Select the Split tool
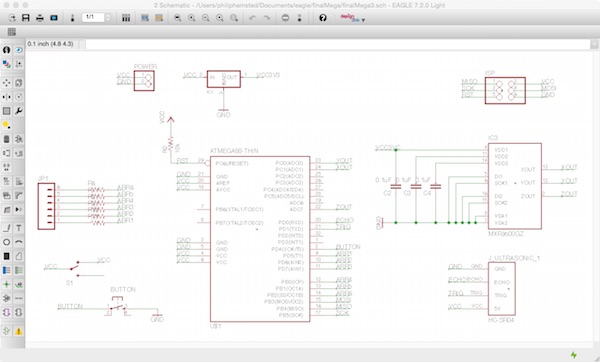600x362 pixels. (7, 210)
